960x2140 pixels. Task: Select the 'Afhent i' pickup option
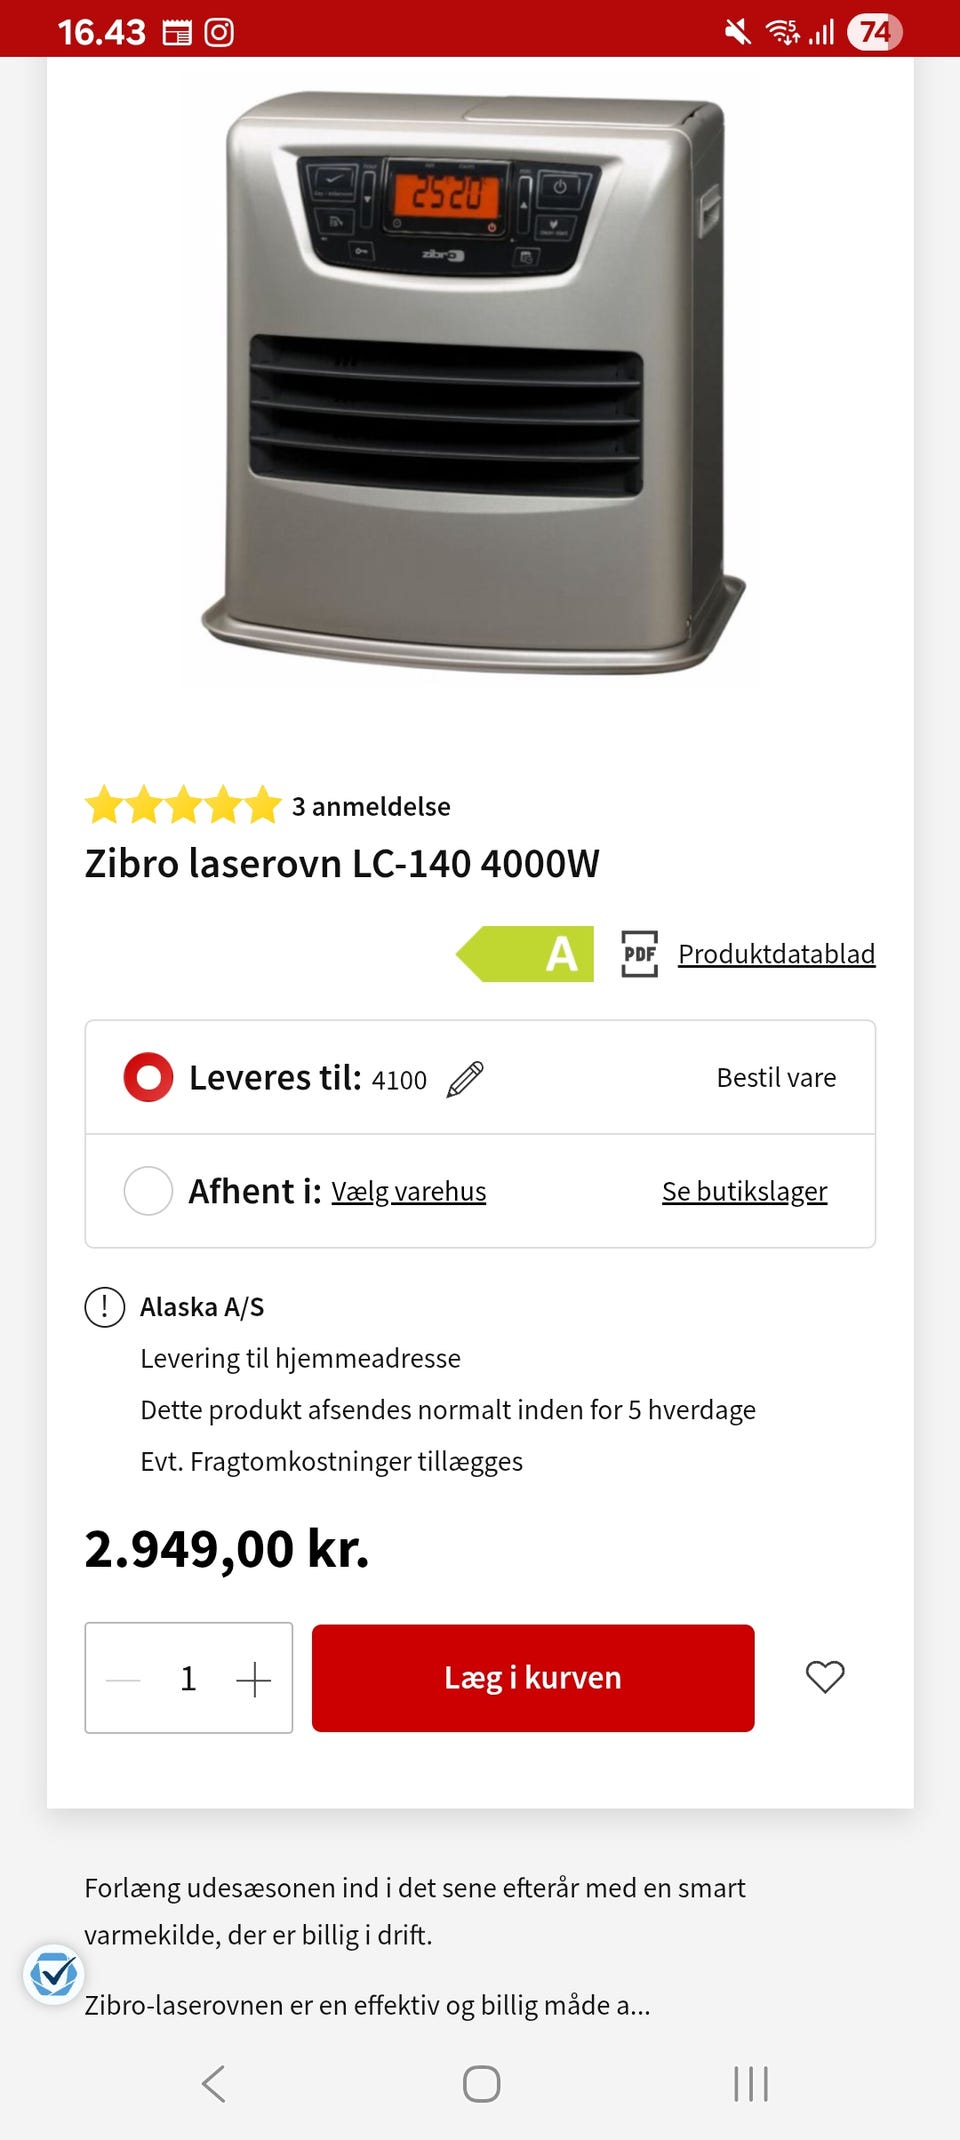[x=148, y=1191]
